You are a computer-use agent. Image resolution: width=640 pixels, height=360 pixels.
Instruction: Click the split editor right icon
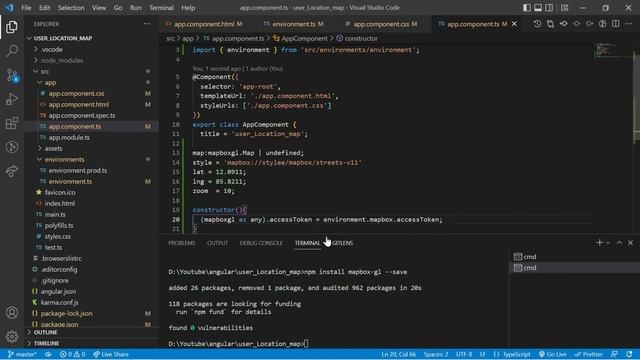coord(616,24)
